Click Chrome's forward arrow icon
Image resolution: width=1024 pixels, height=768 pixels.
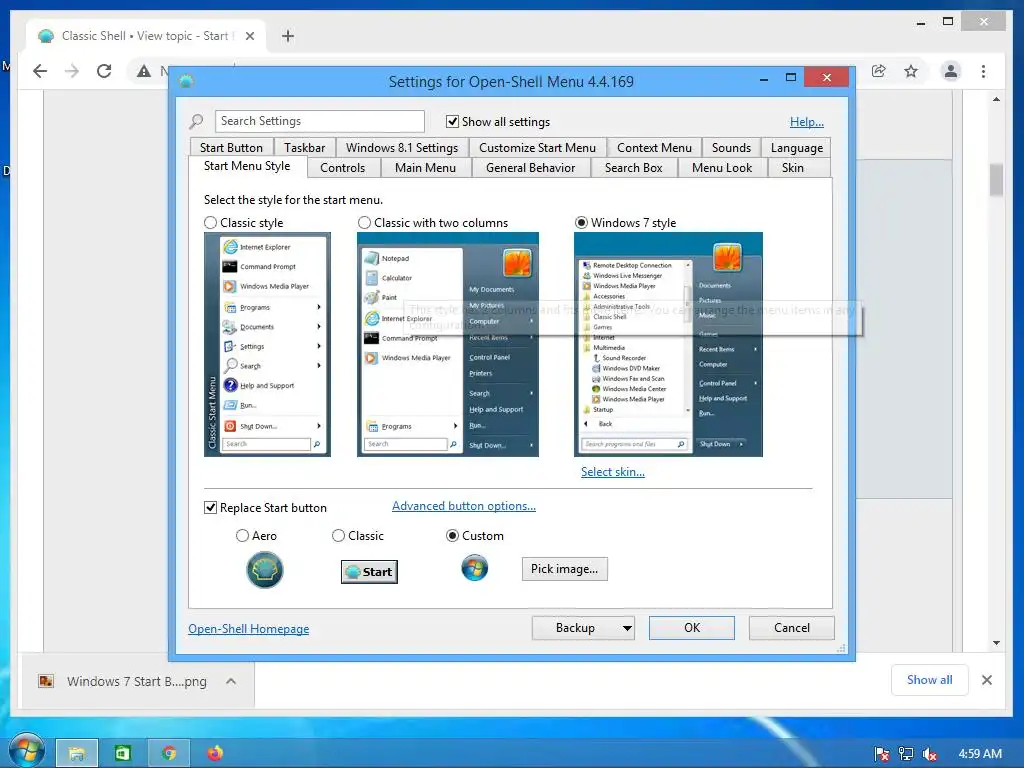pyautogui.click(x=72, y=71)
